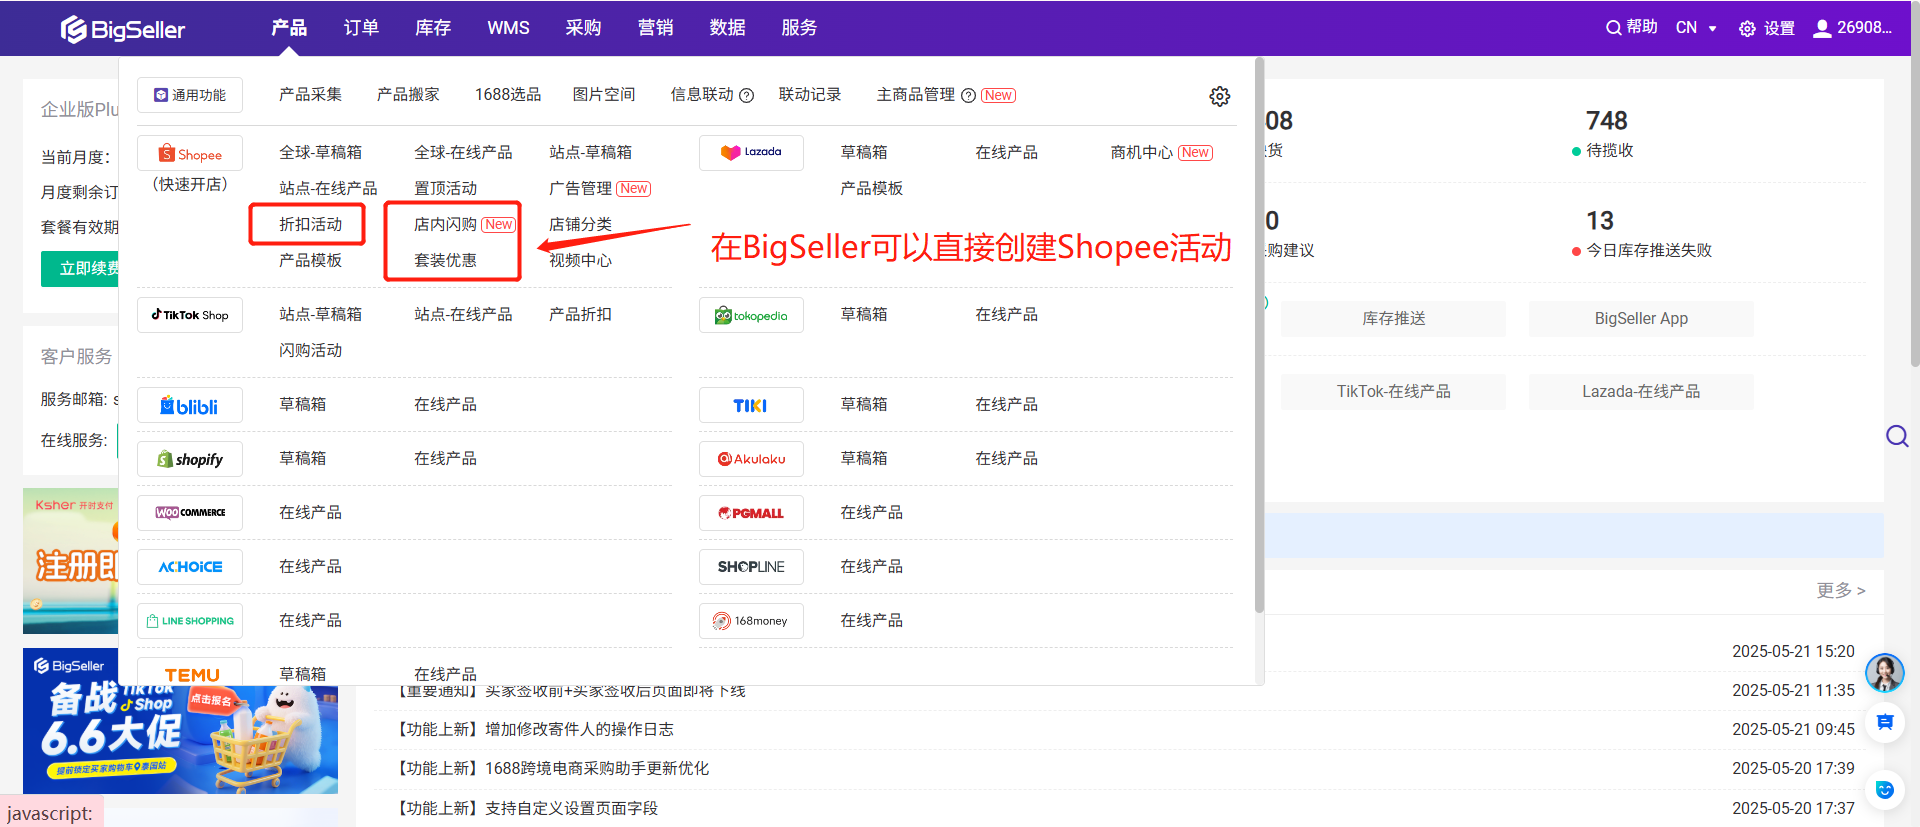Click the help icon next to 信息联动
Screen dimensions: 1920x827
(x=746, y=96)
